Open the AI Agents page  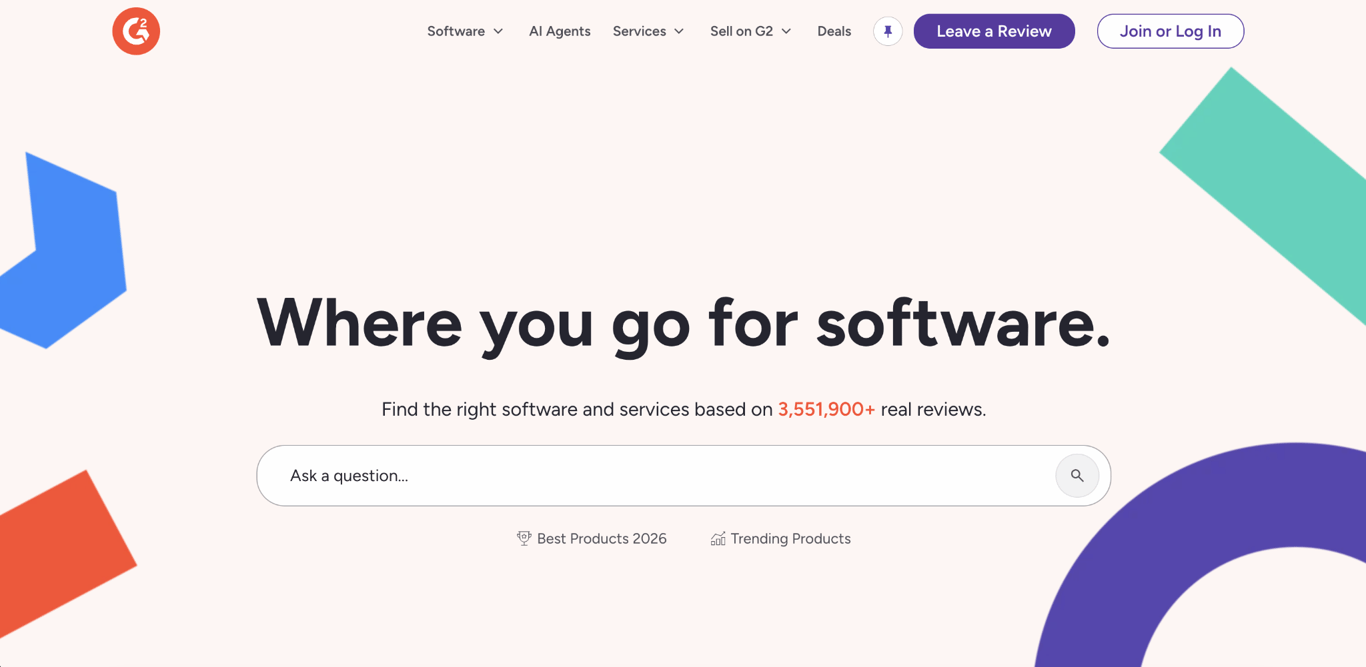(x=559, y=31)
